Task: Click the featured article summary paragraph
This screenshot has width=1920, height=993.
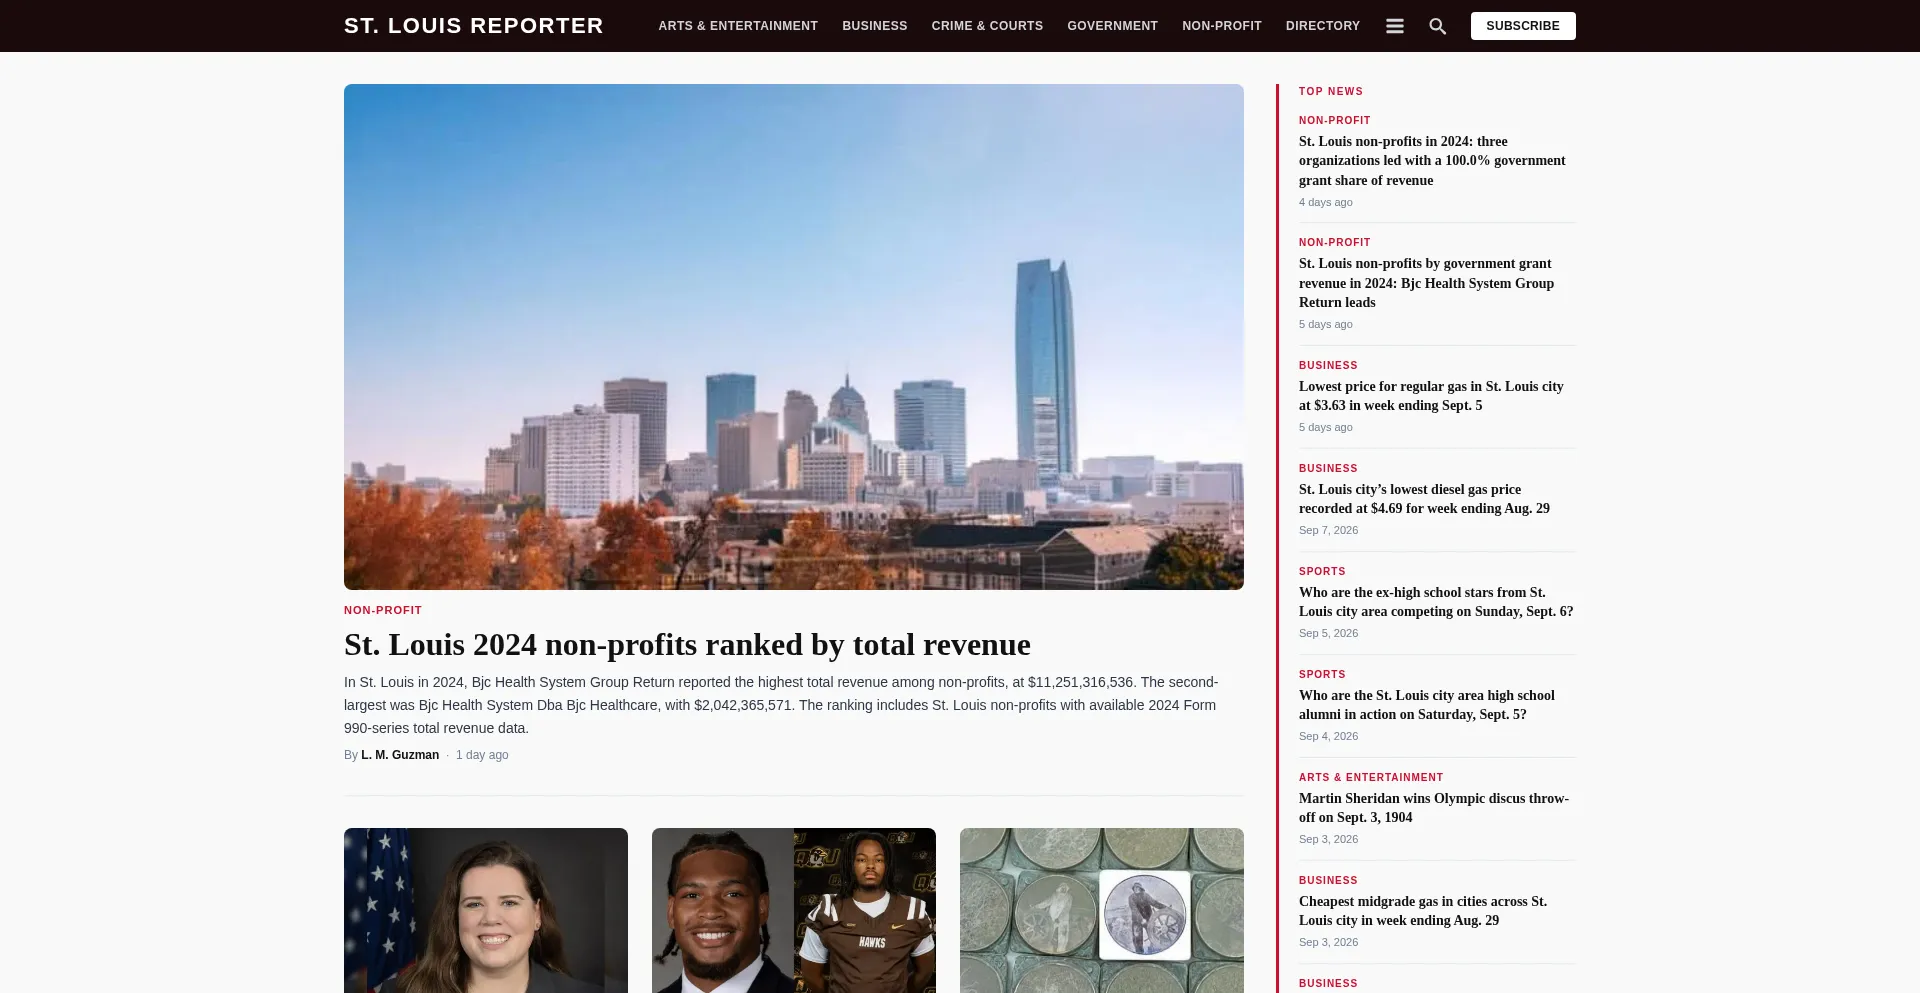Action: 782,705
